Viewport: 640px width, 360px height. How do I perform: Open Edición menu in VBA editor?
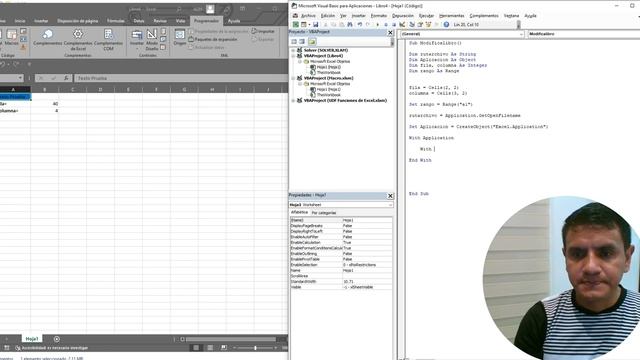(327, 16)
